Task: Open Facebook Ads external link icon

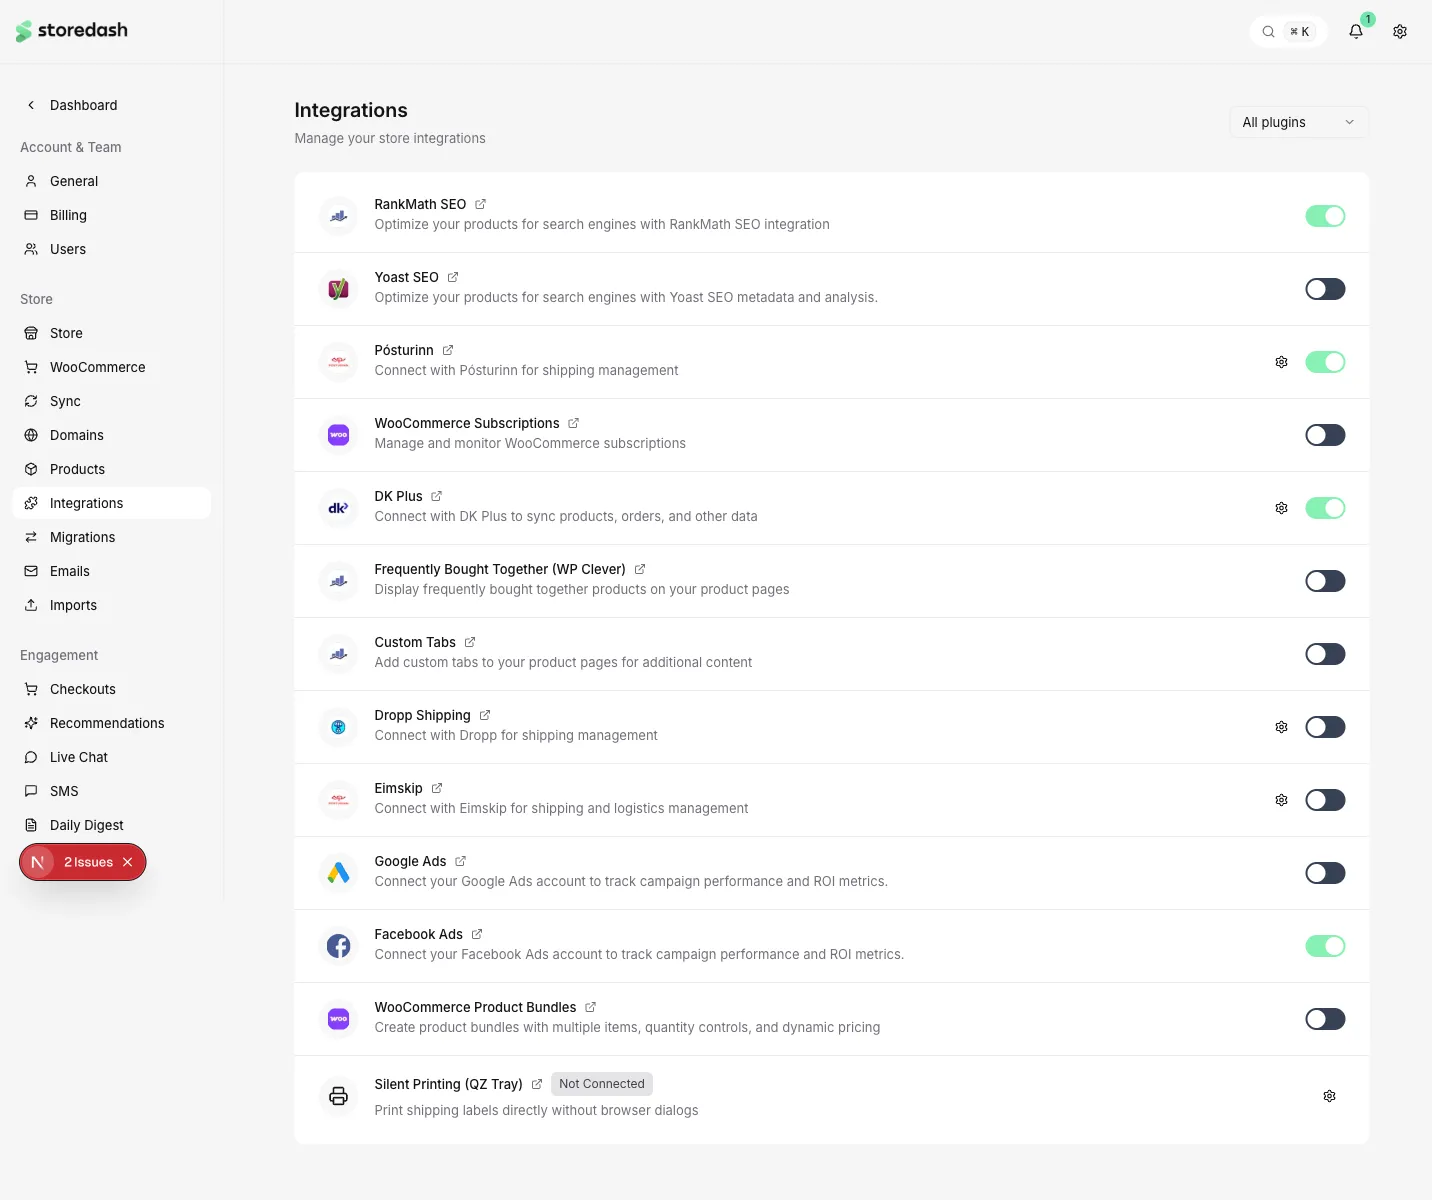Action: point(477,934)
